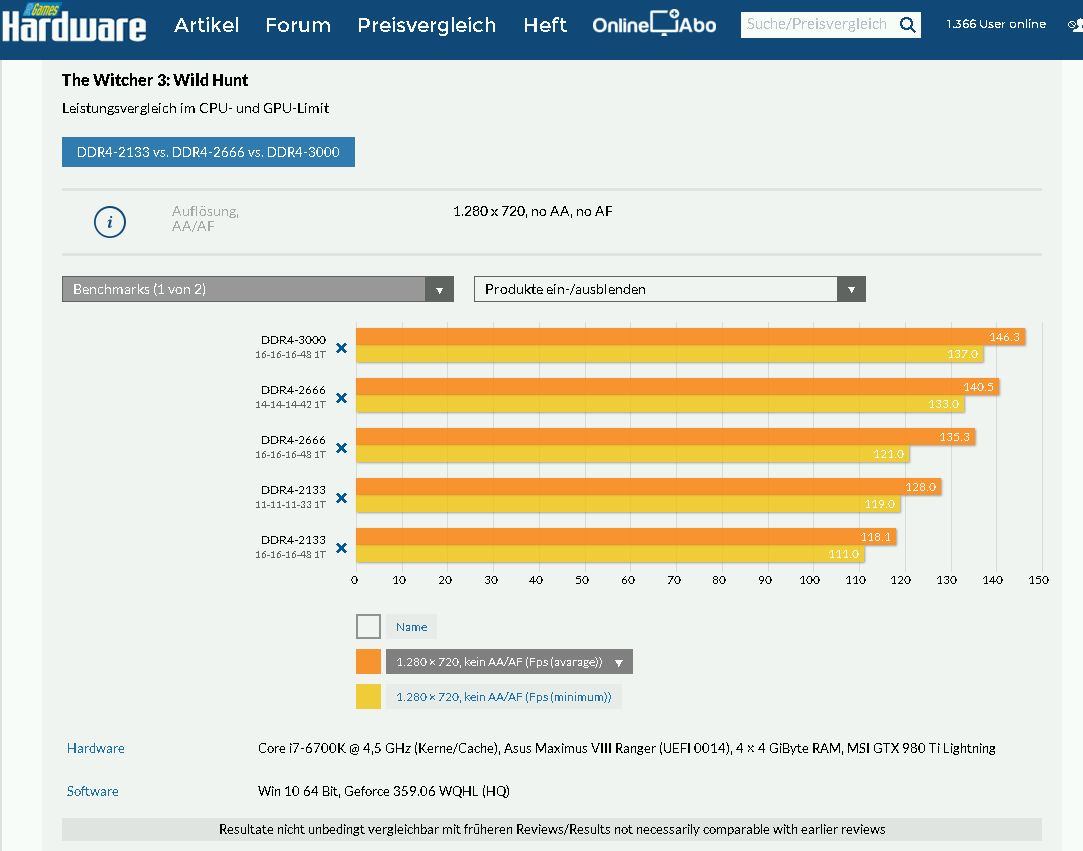The image size is (1083, 851).
Task: Click the Online Abo monitor icon
Action: (665, 23)
